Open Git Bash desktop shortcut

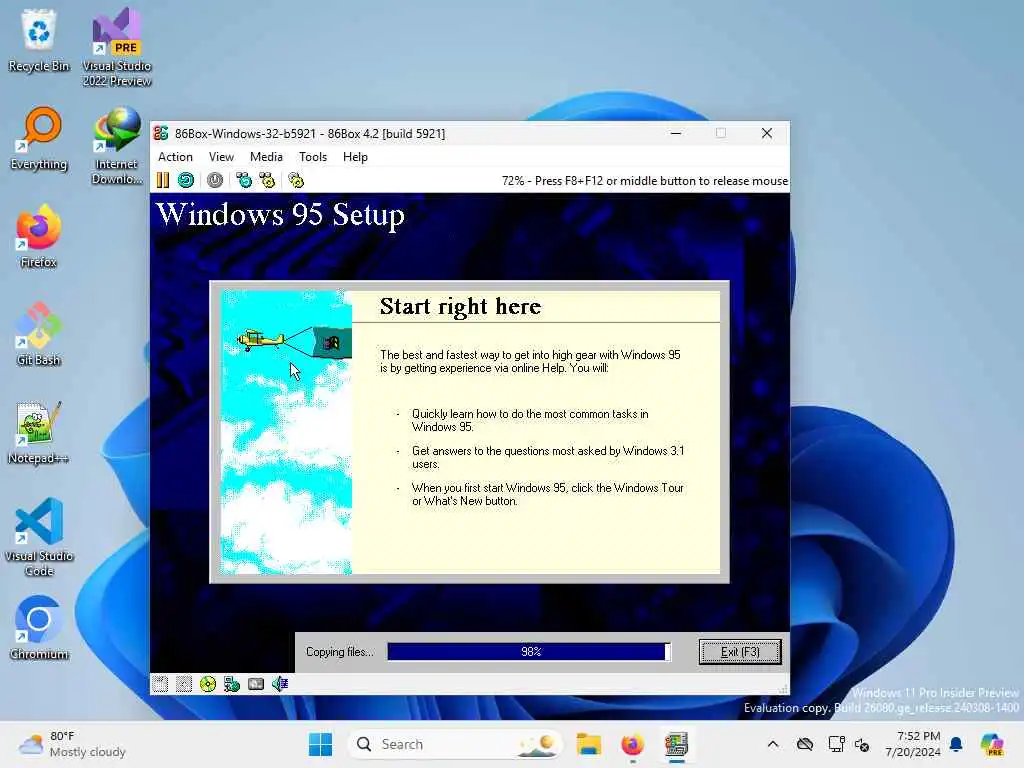point(39,334)
